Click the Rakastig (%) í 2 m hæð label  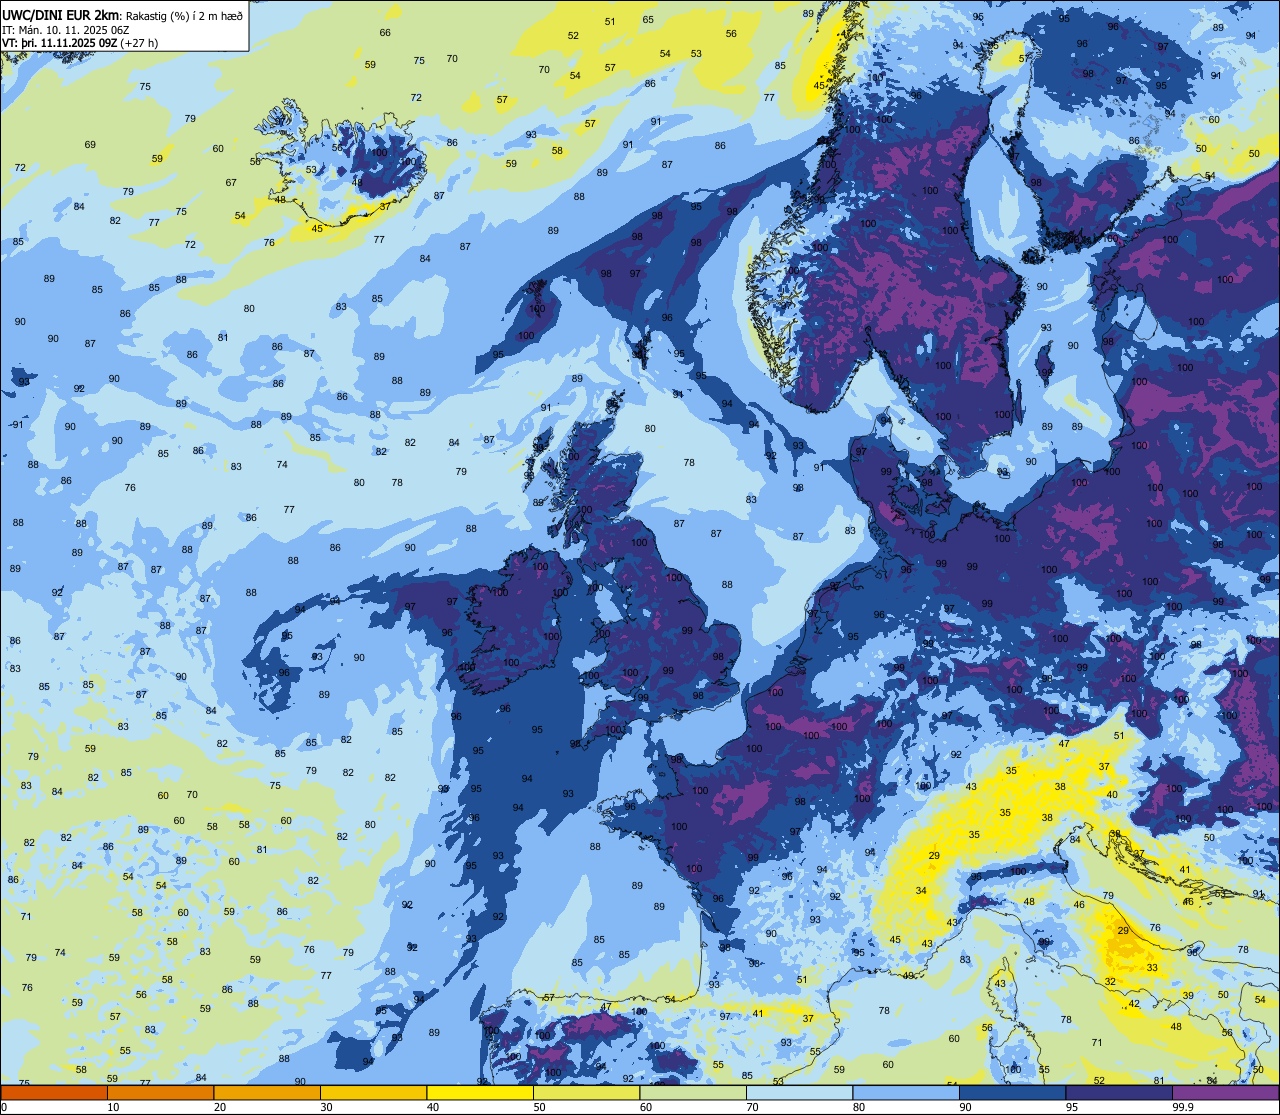[184, 14]
